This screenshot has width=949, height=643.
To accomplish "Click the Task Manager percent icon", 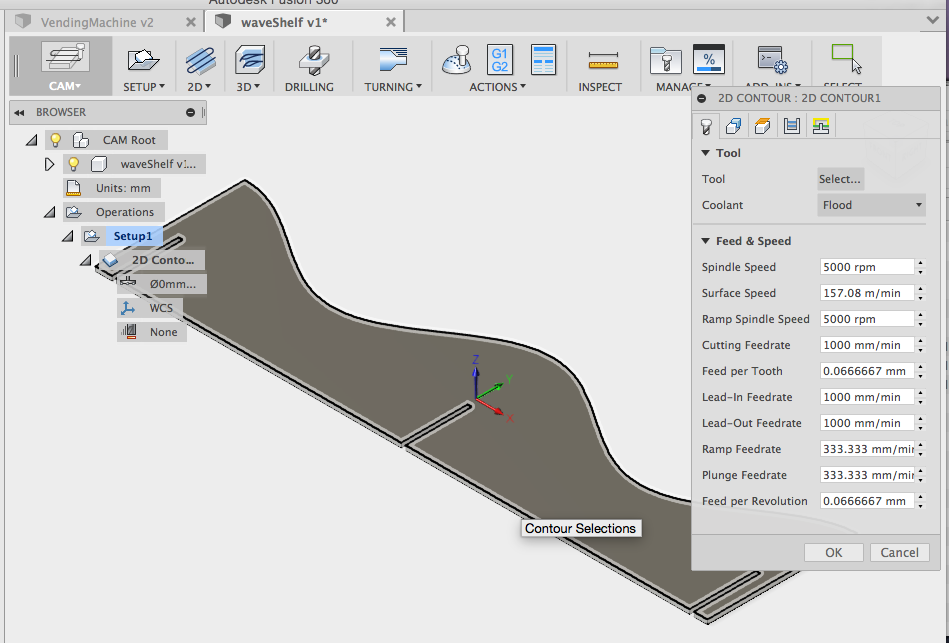I will pos(708,59).
